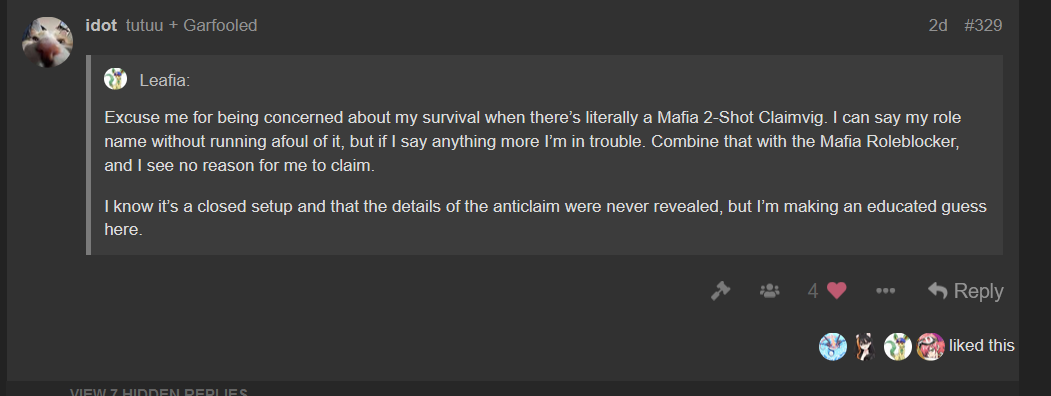This screenshot has height=396, width=1051.
Task: Open the 2d post timestamp
Action: [938, 25]
